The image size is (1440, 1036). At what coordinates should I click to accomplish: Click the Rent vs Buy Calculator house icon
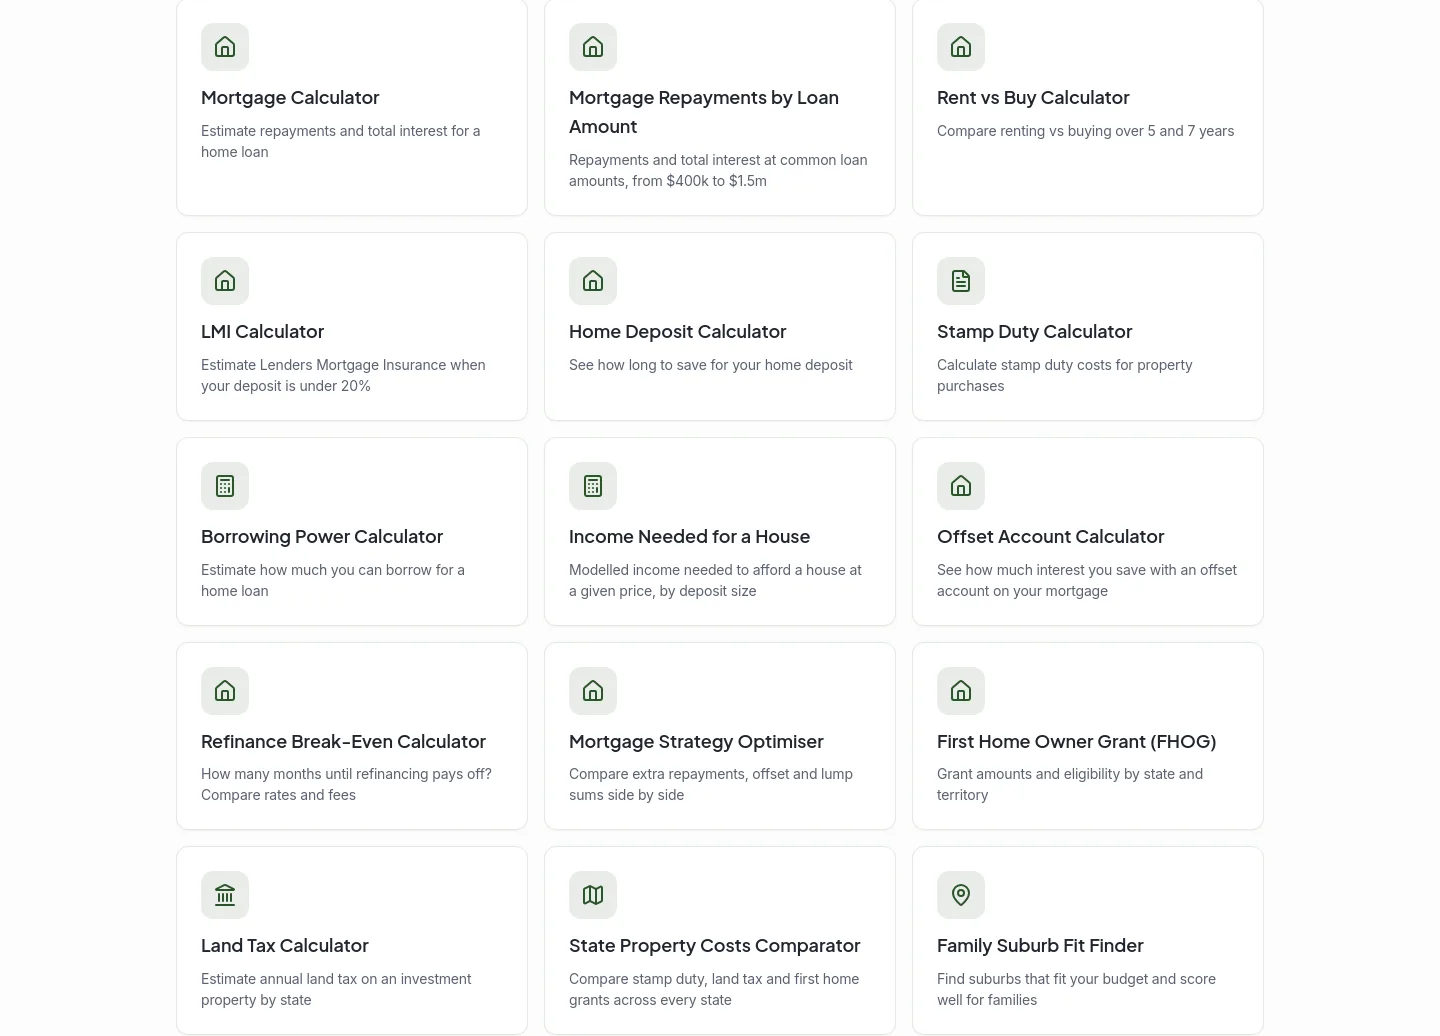pos(961,47)
